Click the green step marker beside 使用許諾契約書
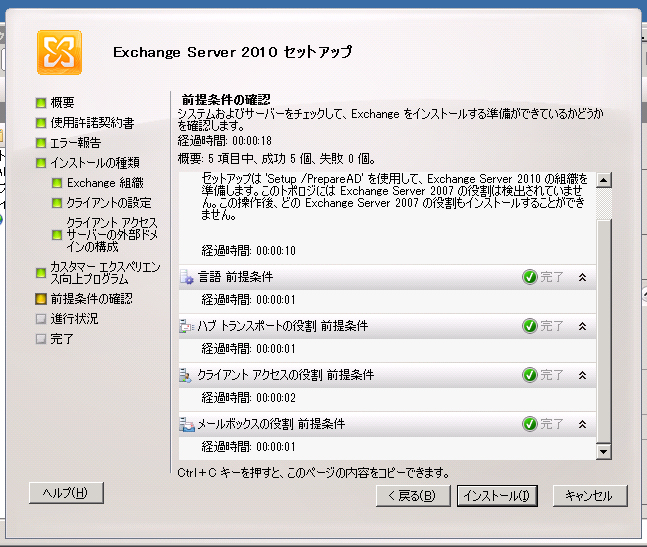Viewport: 647px width, 547px height. [x=40, y=123]
